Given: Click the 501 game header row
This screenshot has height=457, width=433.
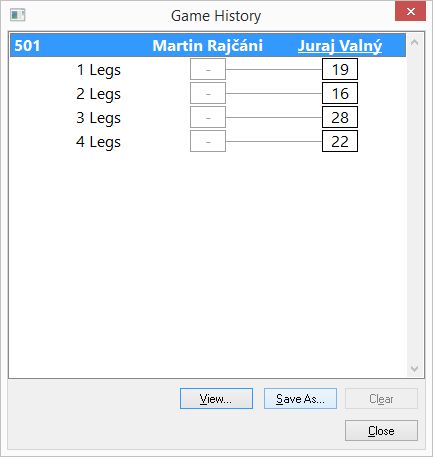Looking at the screenshot, I should (208, 45).
